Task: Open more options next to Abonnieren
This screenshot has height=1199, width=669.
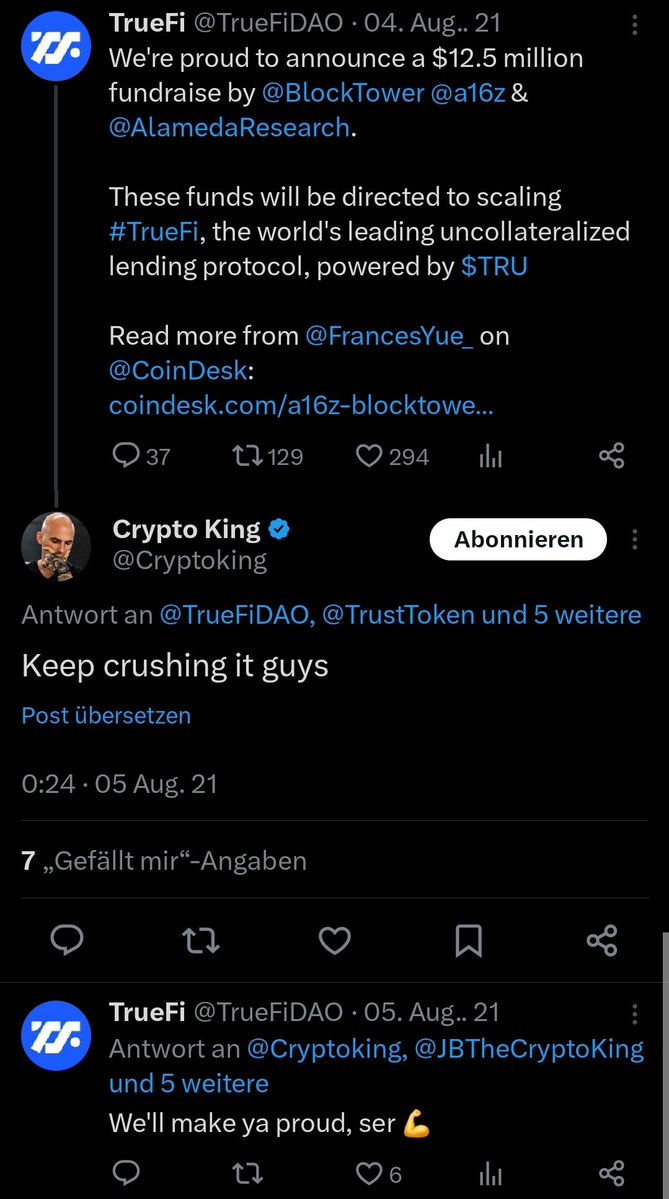Action: tap(635, 540)
